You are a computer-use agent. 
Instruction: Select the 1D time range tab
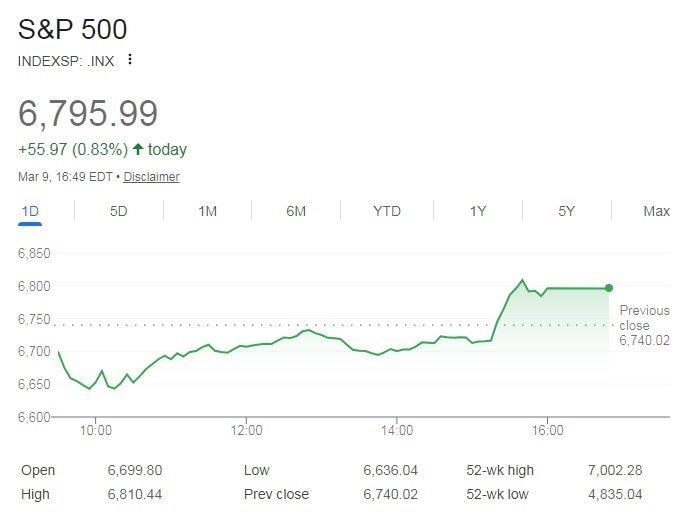tap(29, 211)
